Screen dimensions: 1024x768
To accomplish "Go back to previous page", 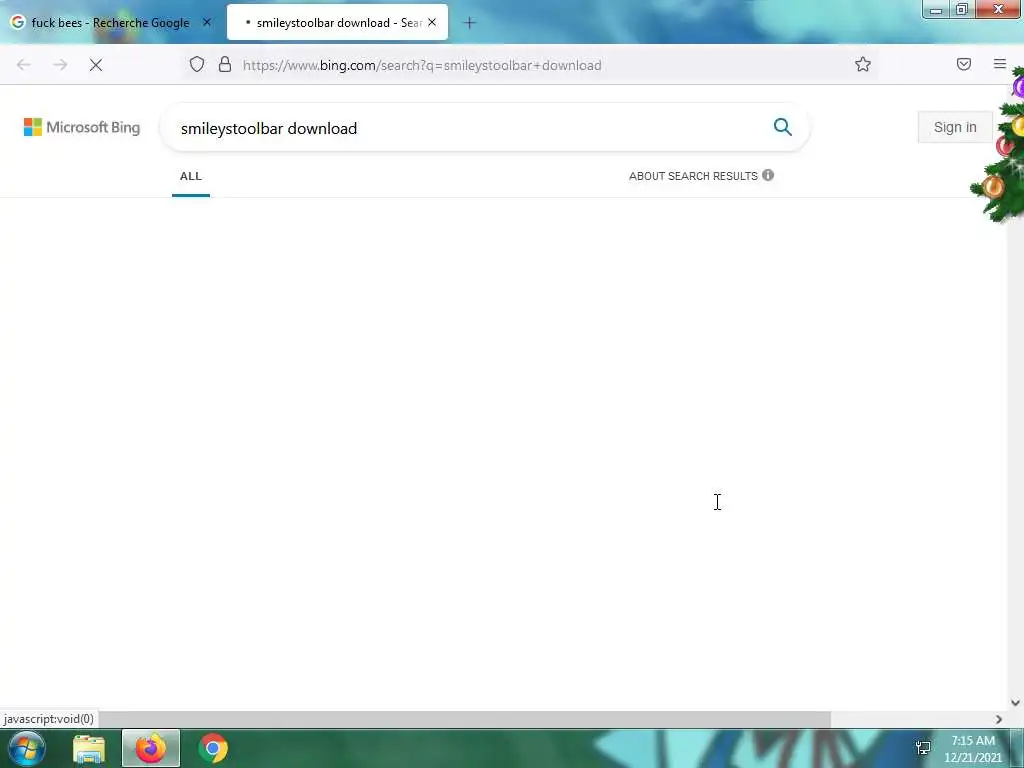I will coord(24,65).
